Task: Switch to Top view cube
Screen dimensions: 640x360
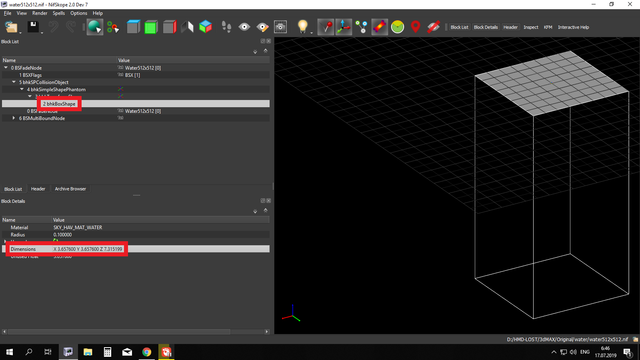Action: coord(133,27)
